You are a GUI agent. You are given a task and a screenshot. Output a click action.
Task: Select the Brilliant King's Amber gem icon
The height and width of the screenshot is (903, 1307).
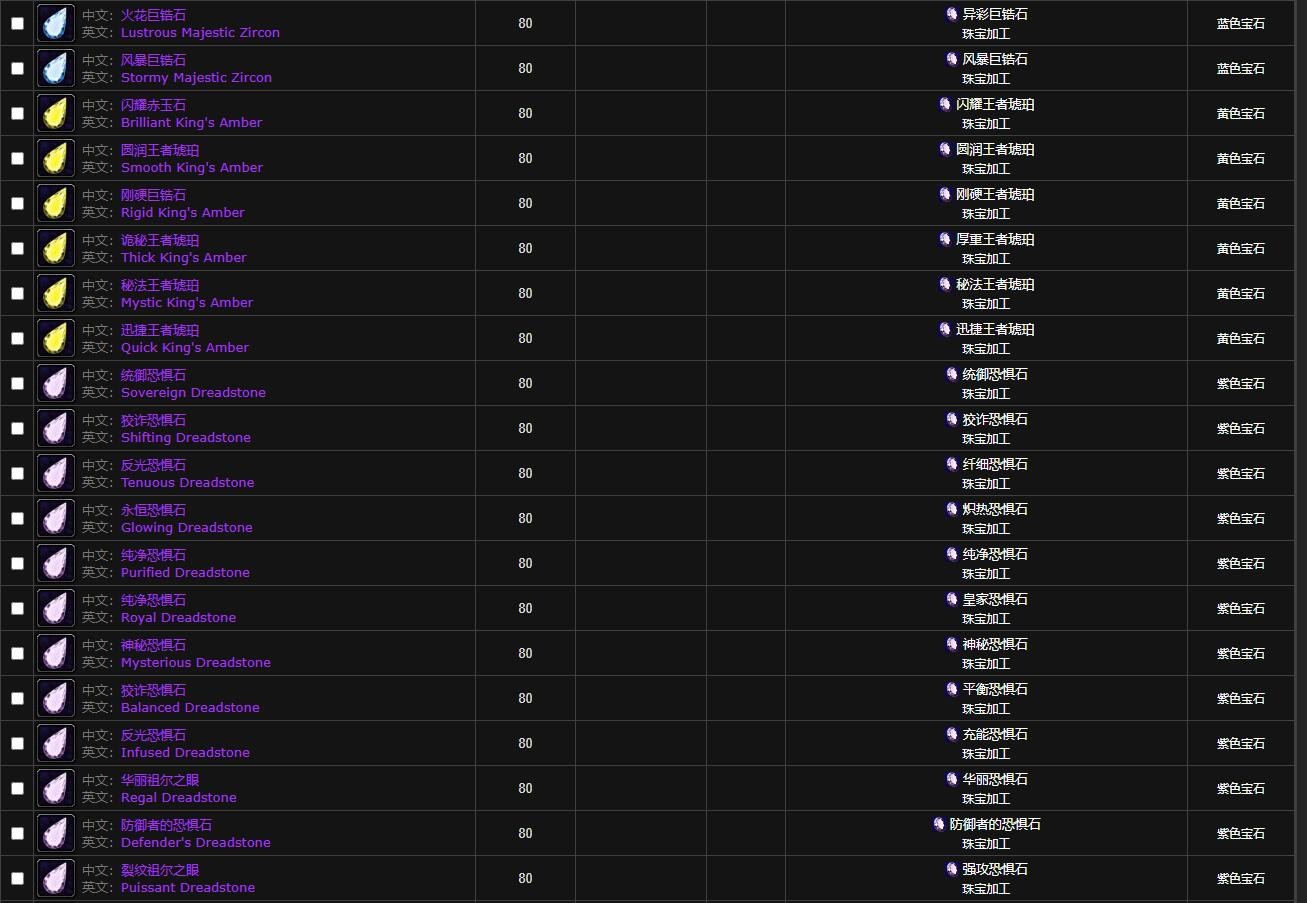click(x=56, y=113)
